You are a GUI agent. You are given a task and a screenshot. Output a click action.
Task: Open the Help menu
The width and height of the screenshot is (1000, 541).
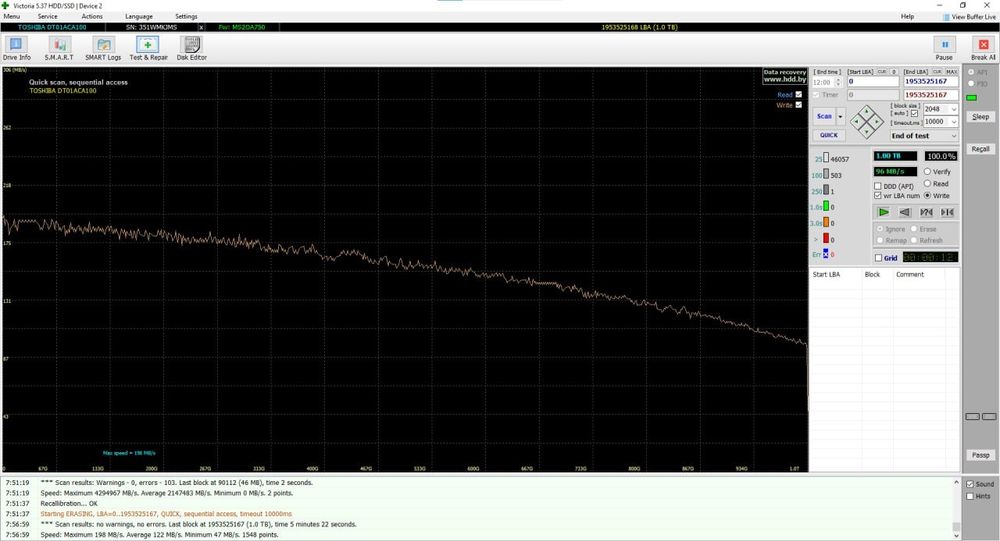(x=907, y=17)
